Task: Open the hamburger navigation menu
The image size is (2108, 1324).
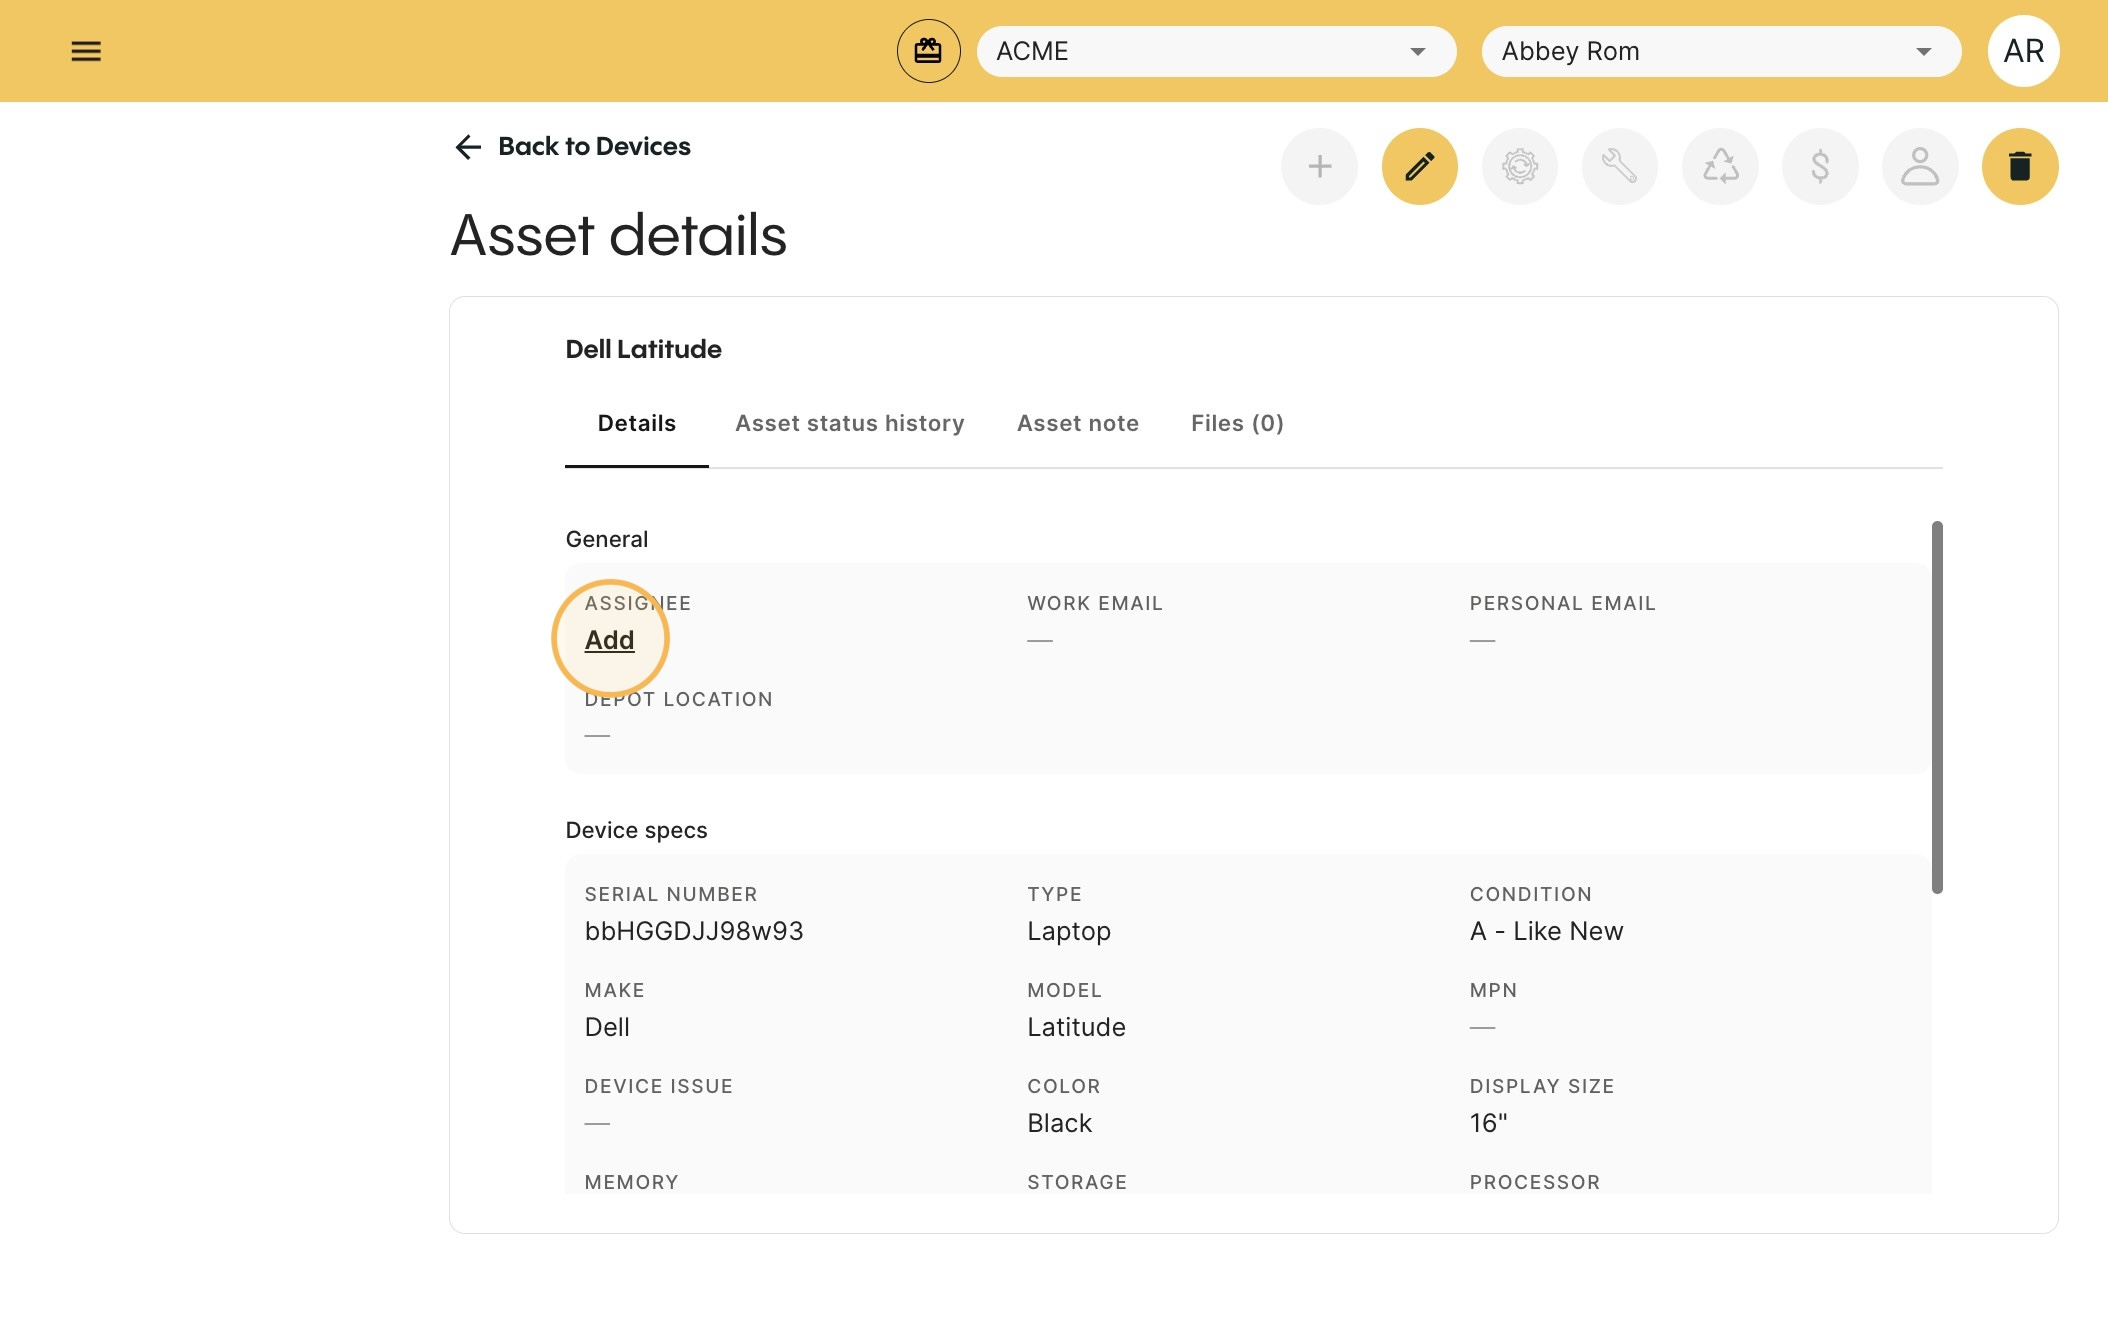Action: (86, 51)
